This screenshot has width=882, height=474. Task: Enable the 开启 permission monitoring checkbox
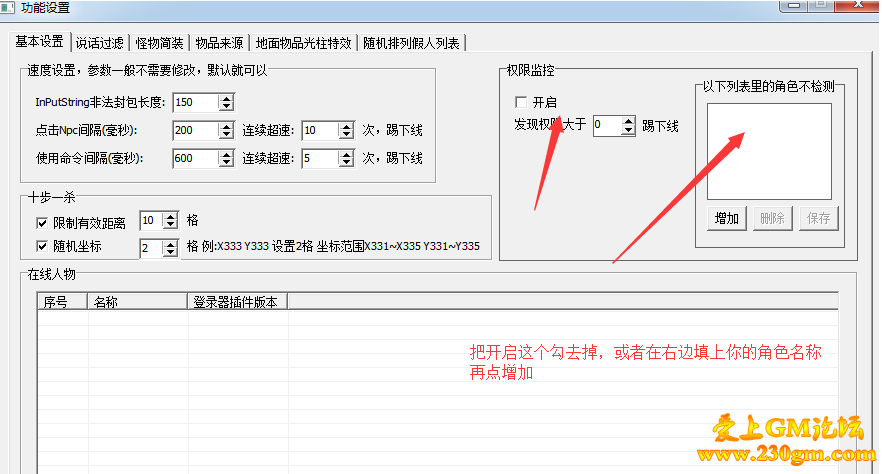tap(521, 102)
